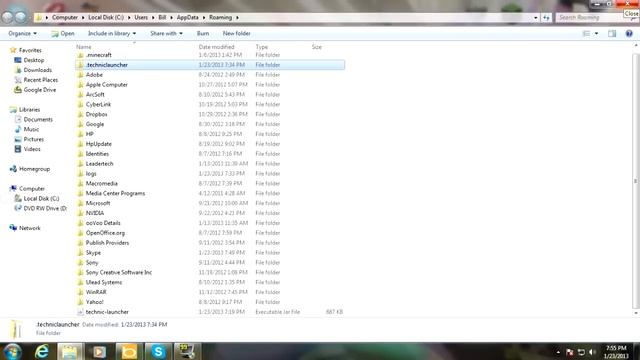Screen dimensions: 640x360
Task: Click the Open toolbar button
Action: point(63,33)
